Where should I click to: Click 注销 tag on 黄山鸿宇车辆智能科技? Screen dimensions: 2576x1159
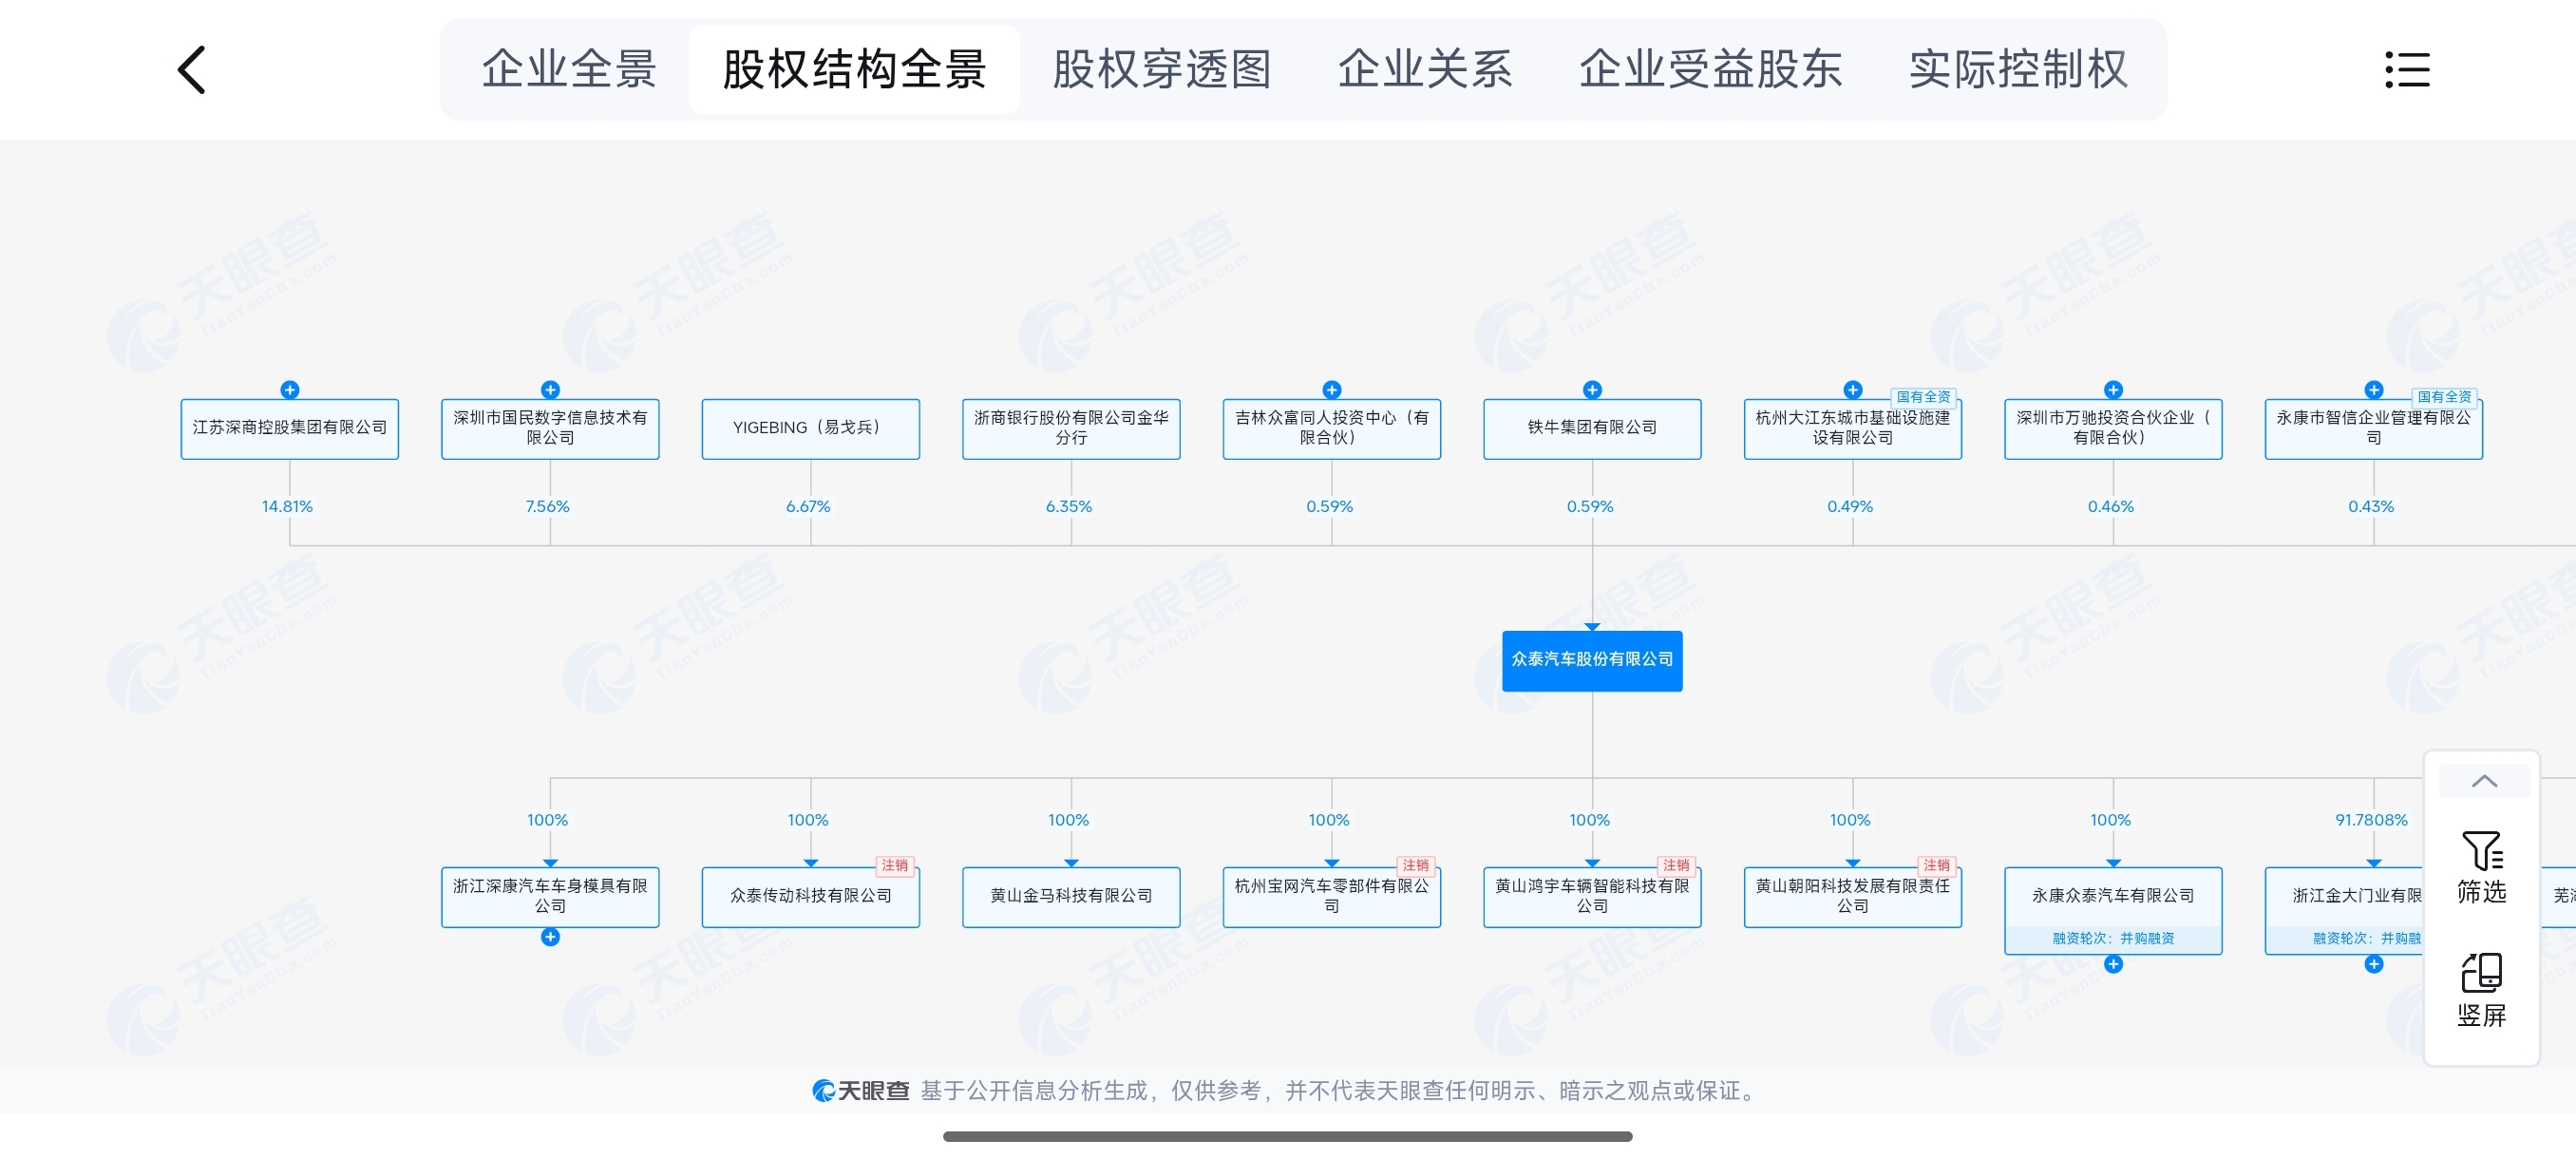pos(1676,865)
